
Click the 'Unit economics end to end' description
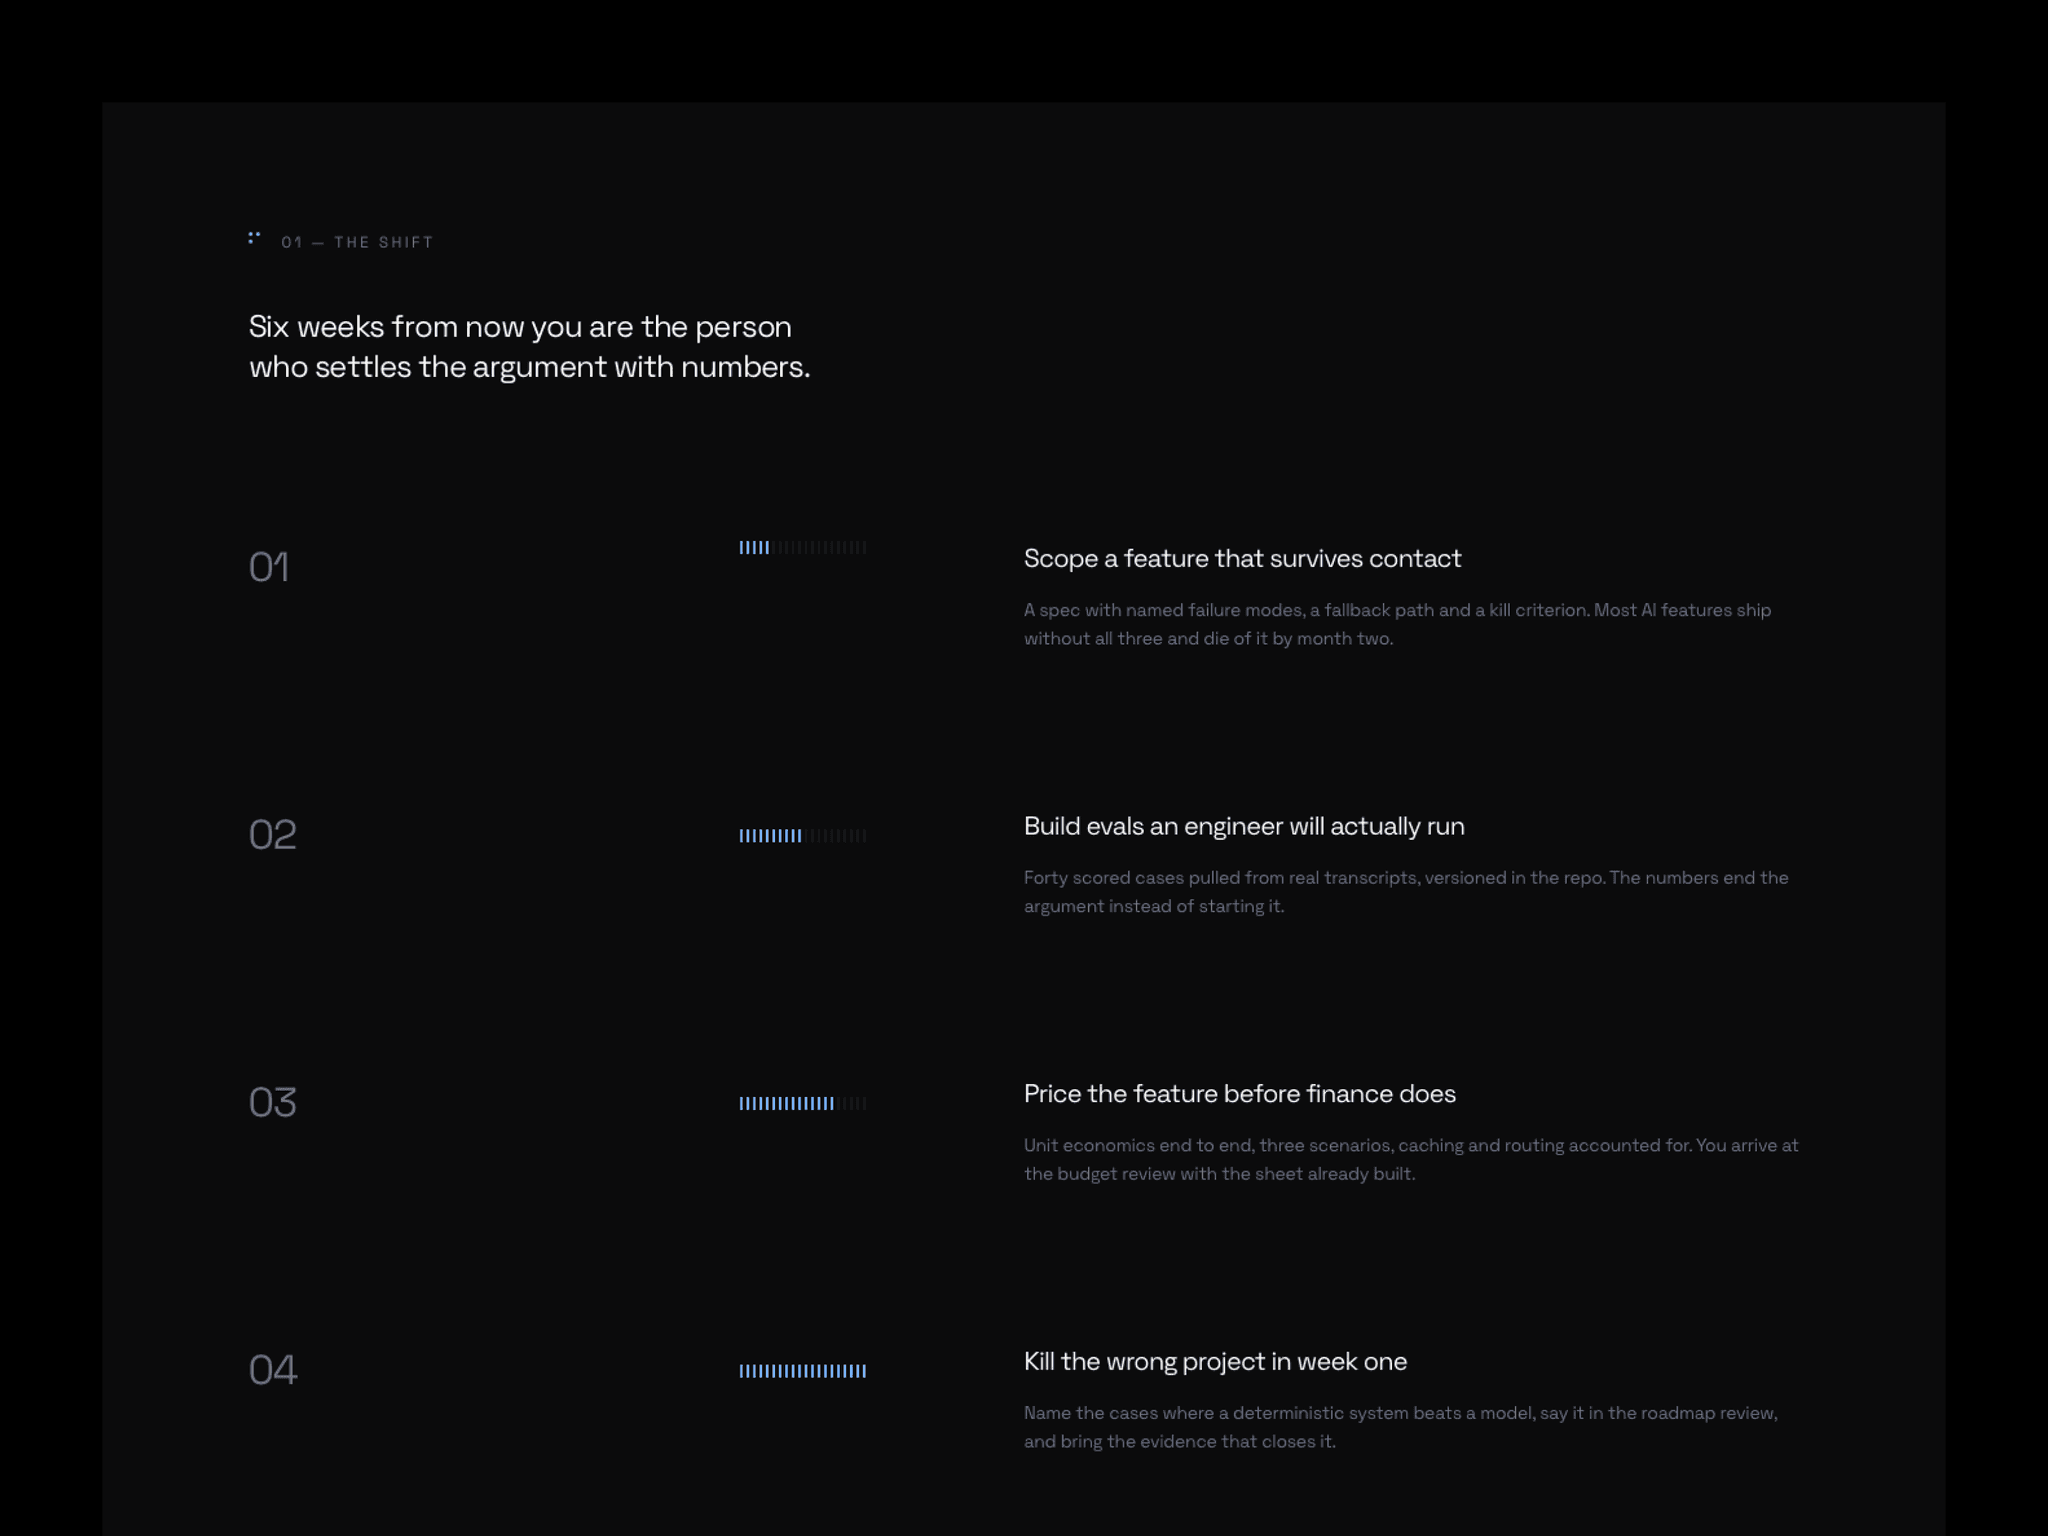point(1411,1159)
